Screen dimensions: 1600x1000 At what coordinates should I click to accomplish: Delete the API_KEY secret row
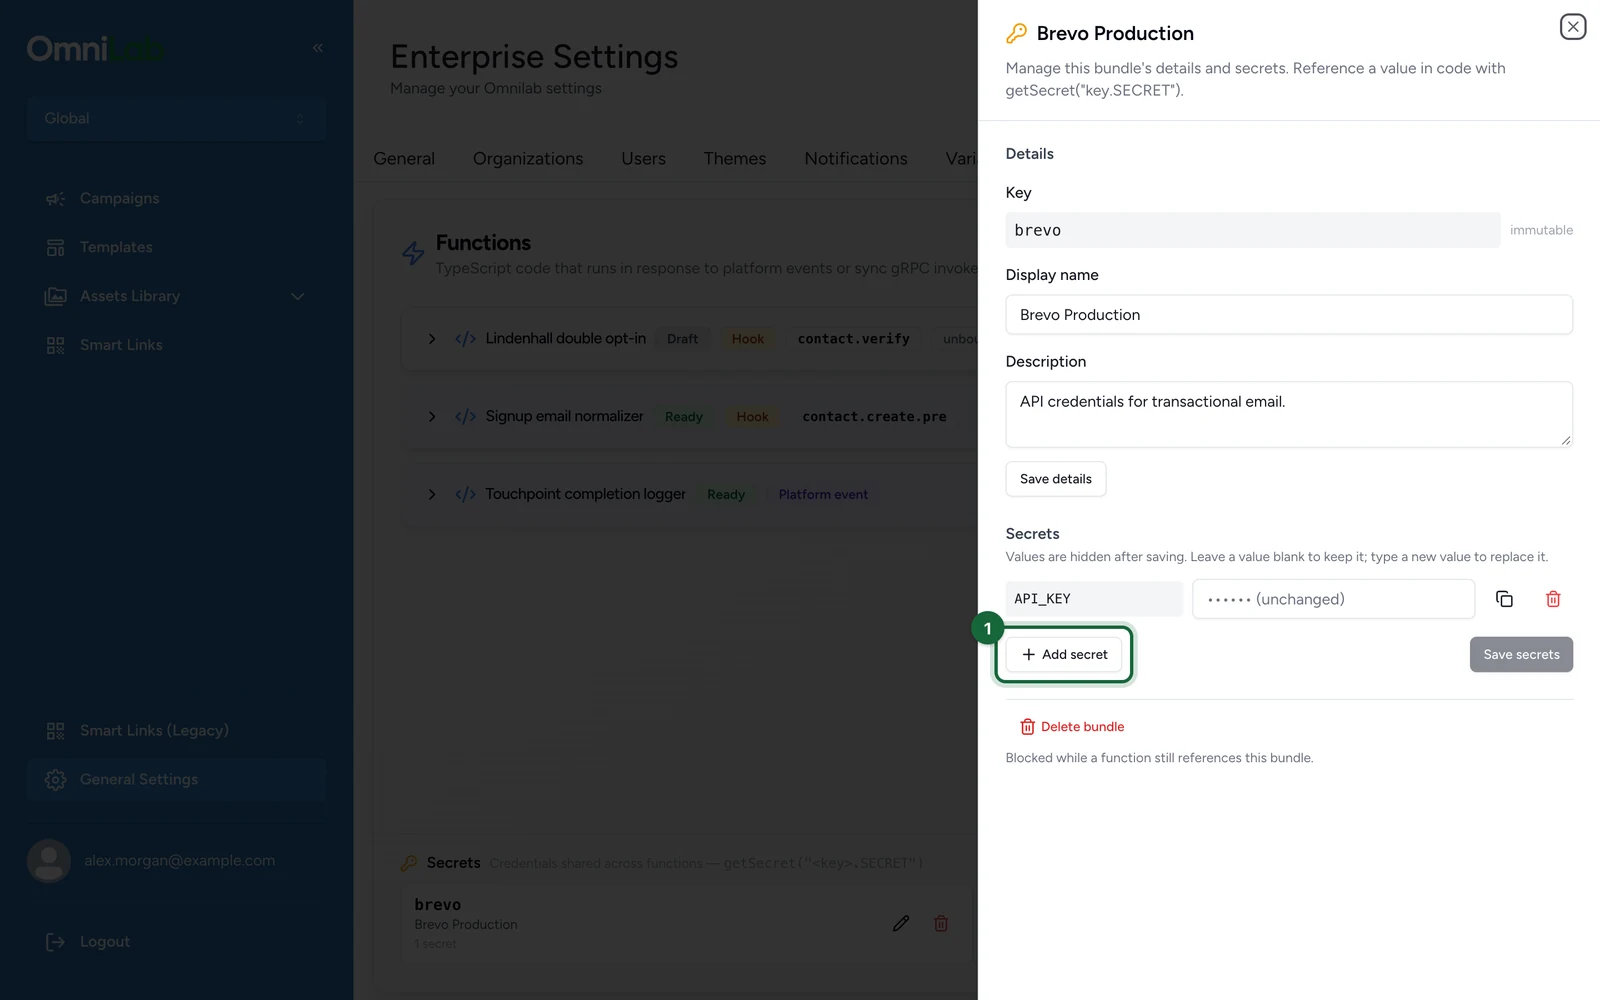click(x=1553, y=599)
